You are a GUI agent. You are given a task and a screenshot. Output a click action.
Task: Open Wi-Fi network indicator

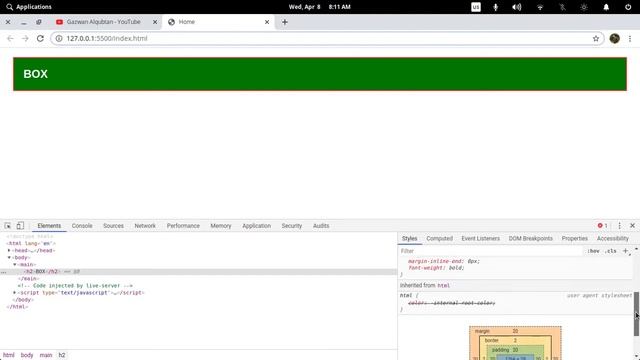coord(540,7)
